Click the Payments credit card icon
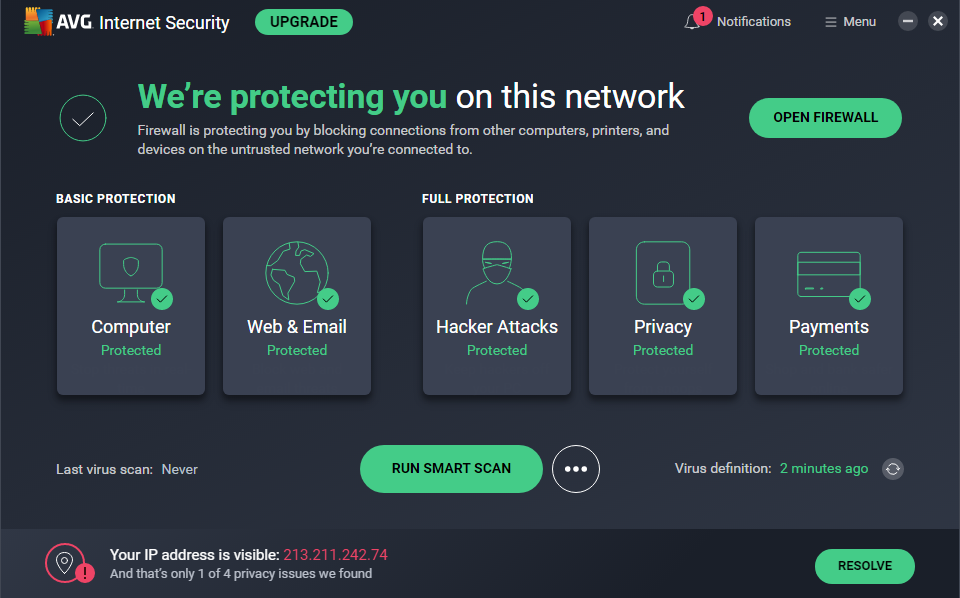Viewport: 960px width, 598px height. [x=829, y=272]
